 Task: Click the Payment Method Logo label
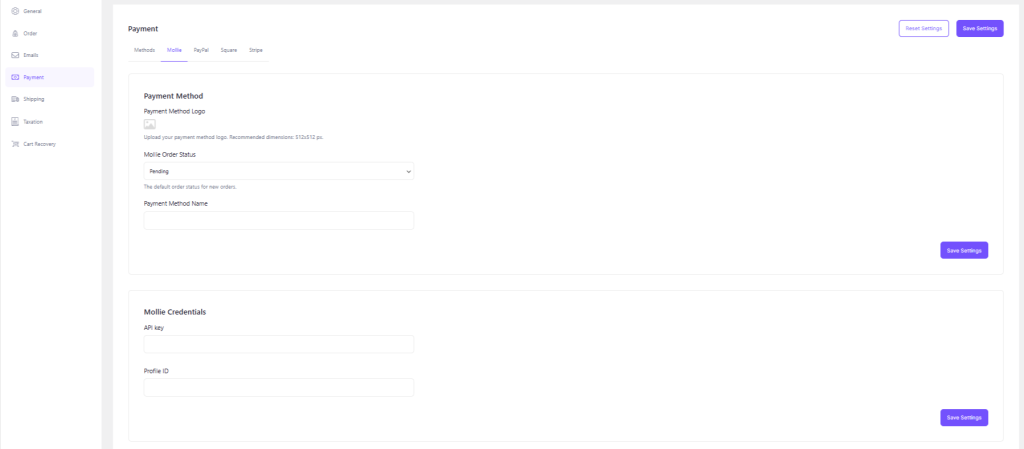(x=174, y=111)
